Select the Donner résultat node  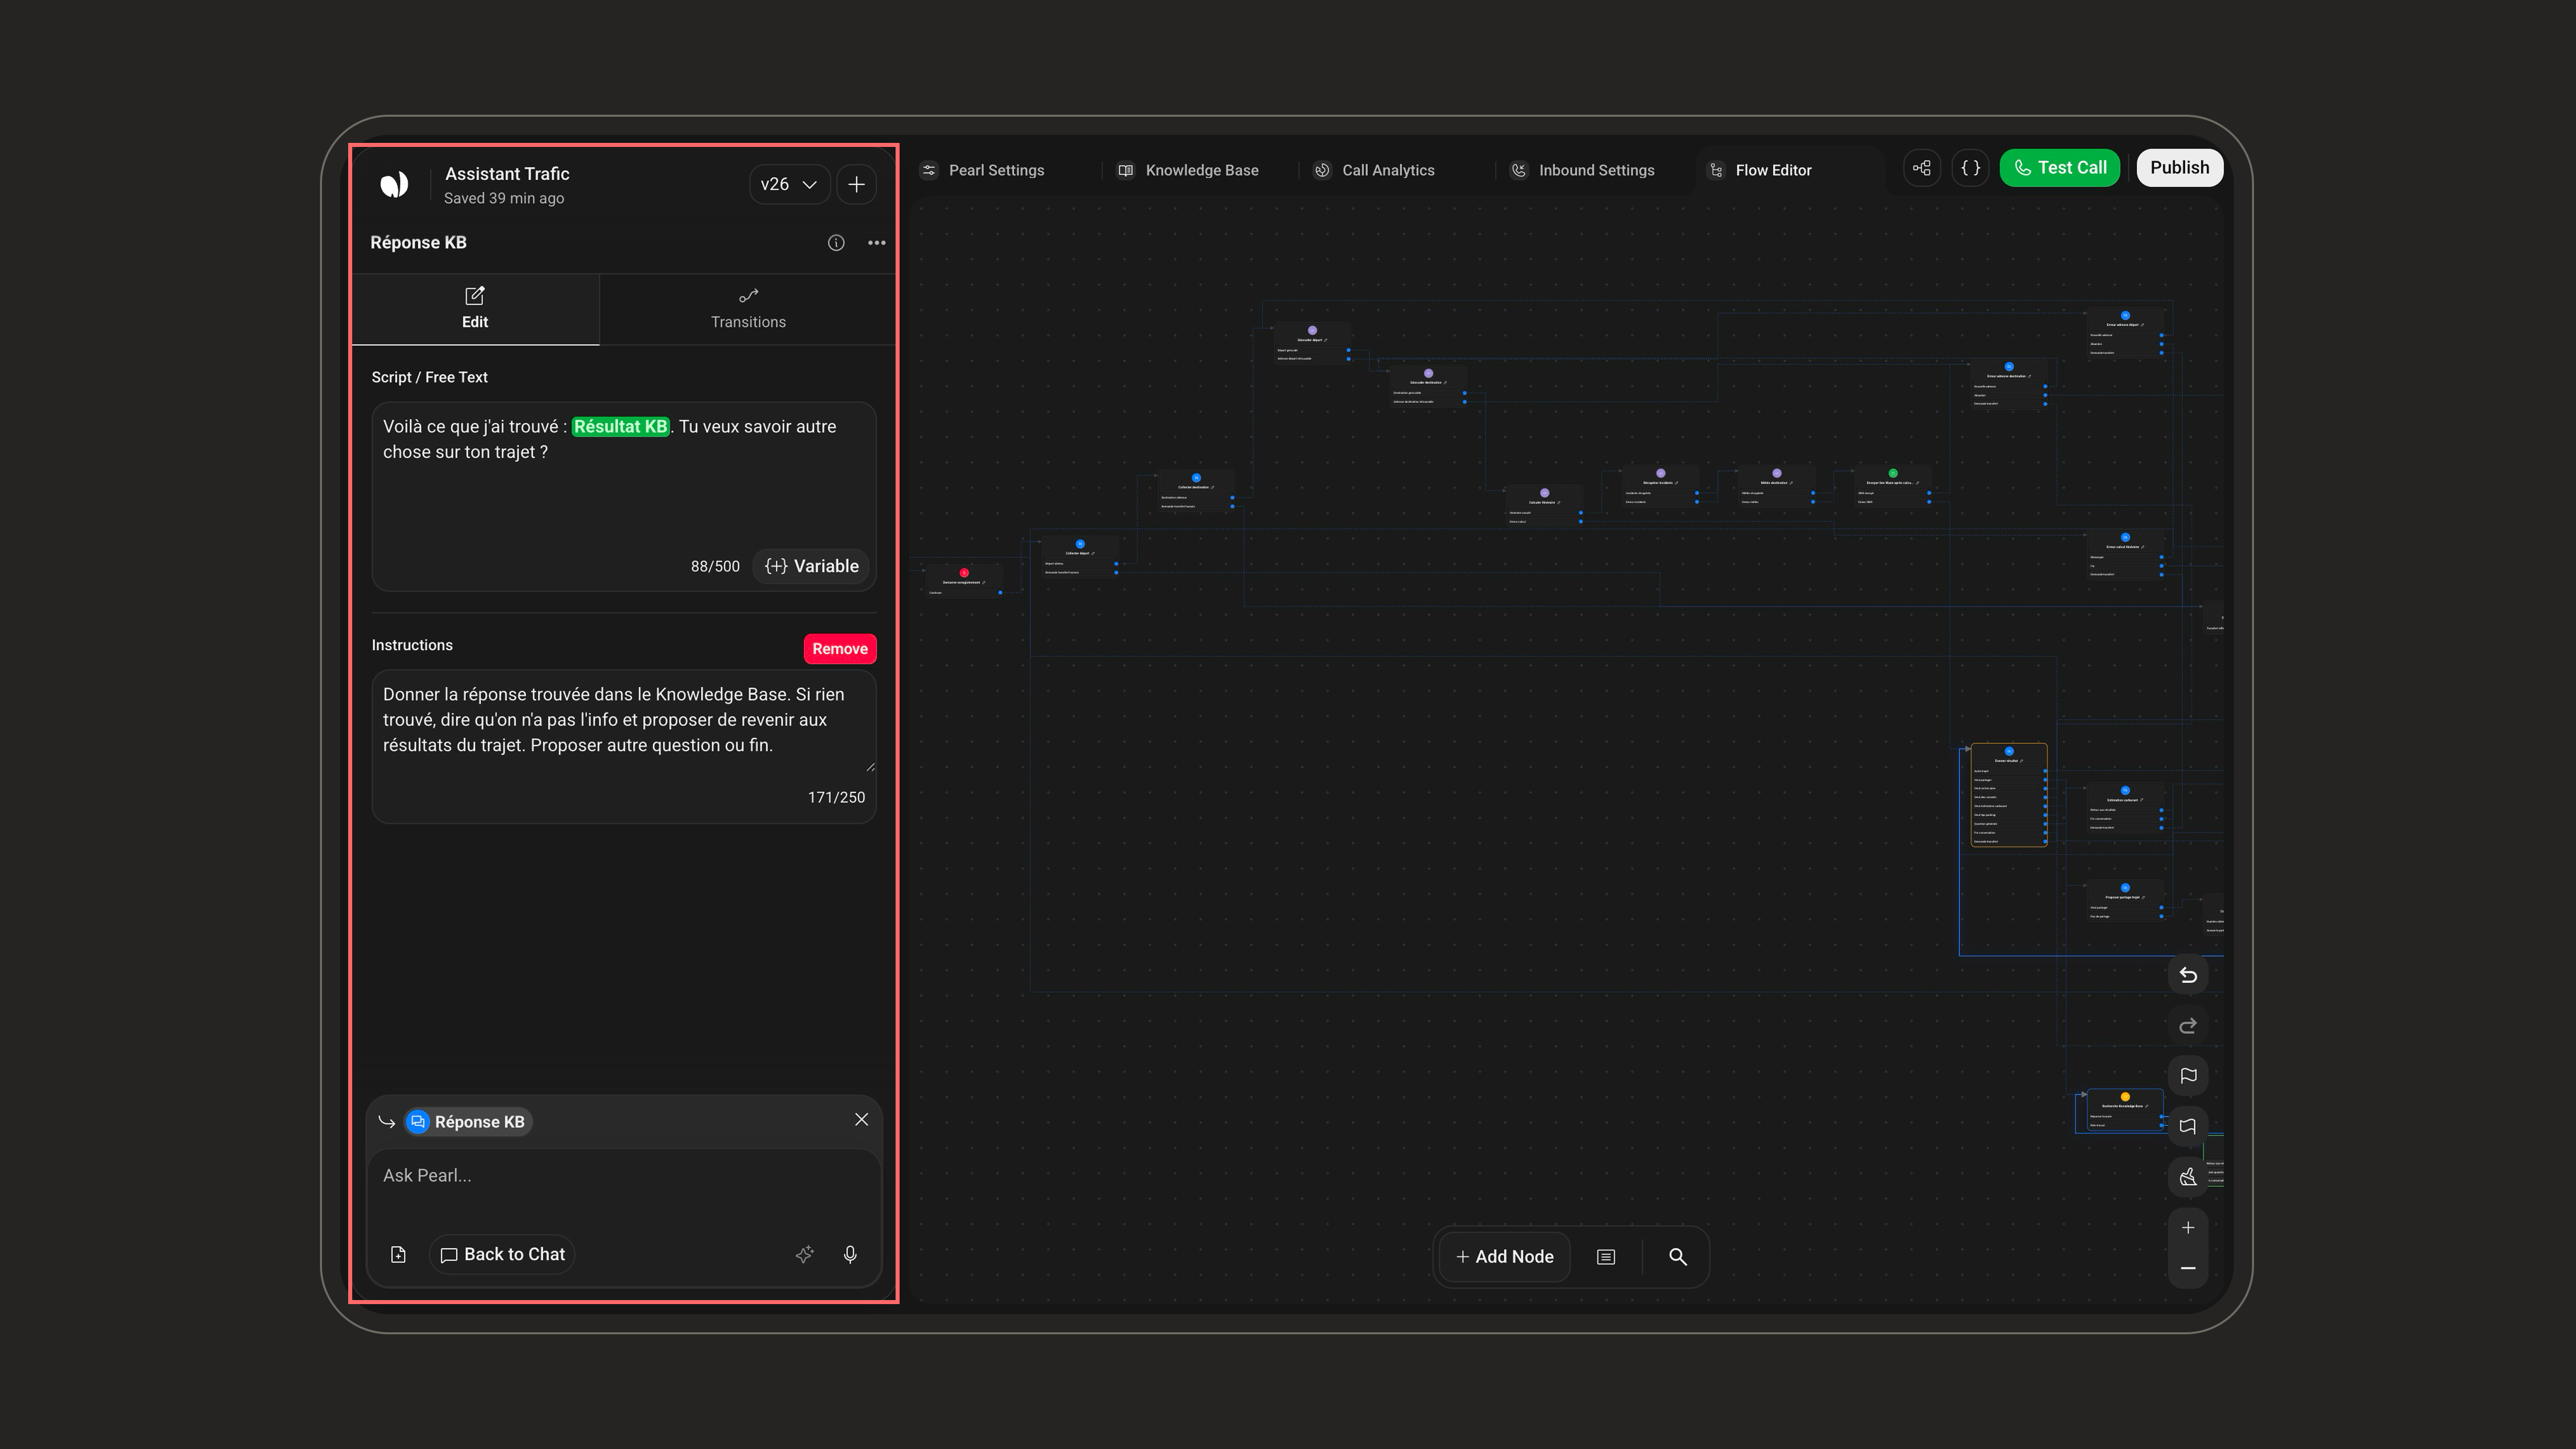2008,795
